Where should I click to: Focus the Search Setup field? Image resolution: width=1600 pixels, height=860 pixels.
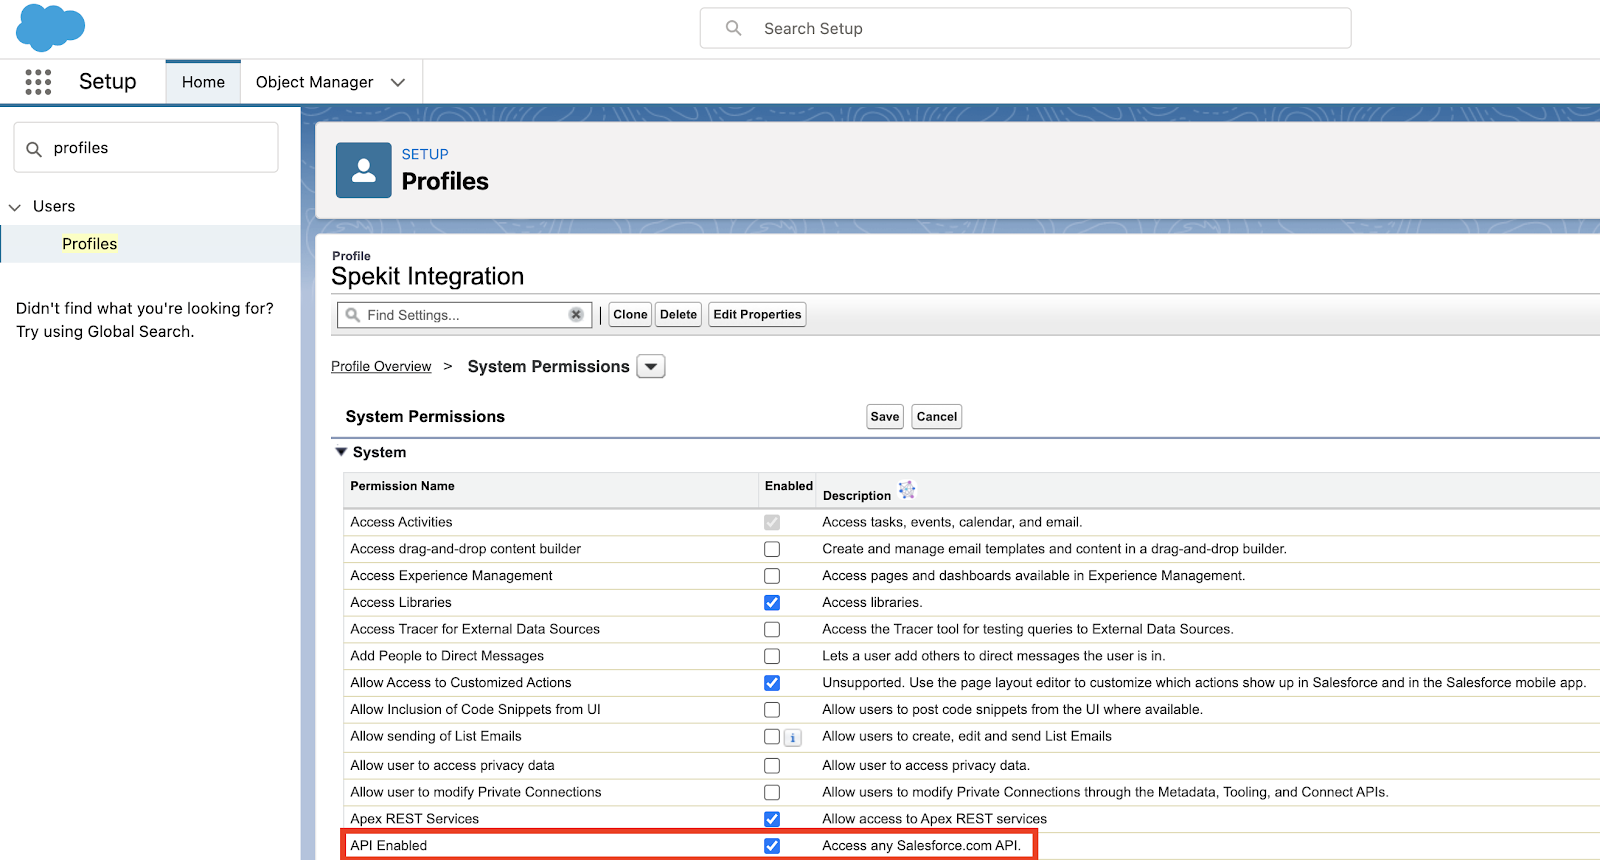click(1025, 28)
